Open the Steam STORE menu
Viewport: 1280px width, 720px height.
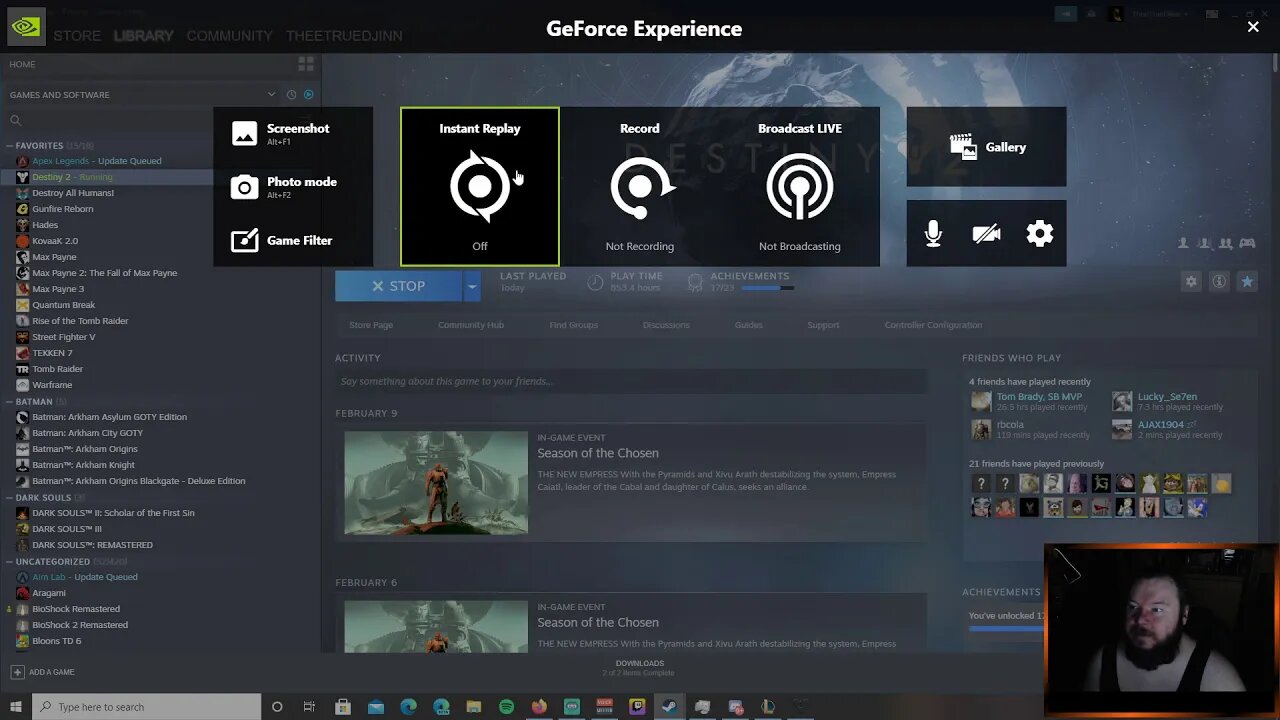point(77,35)
